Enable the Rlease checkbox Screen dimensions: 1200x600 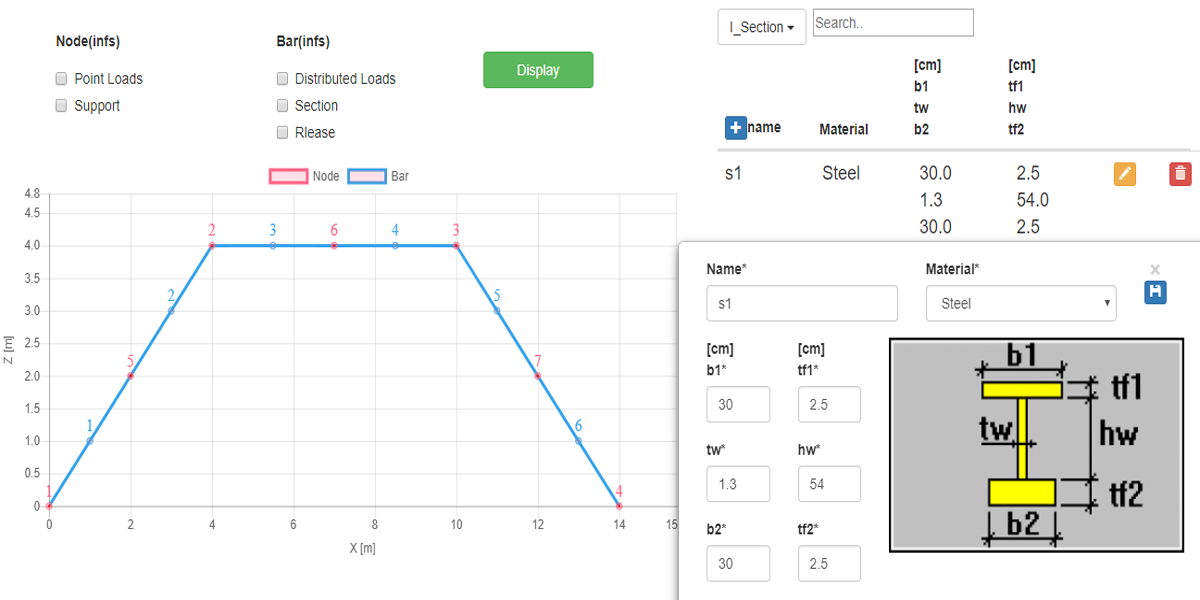coord(283,132)
